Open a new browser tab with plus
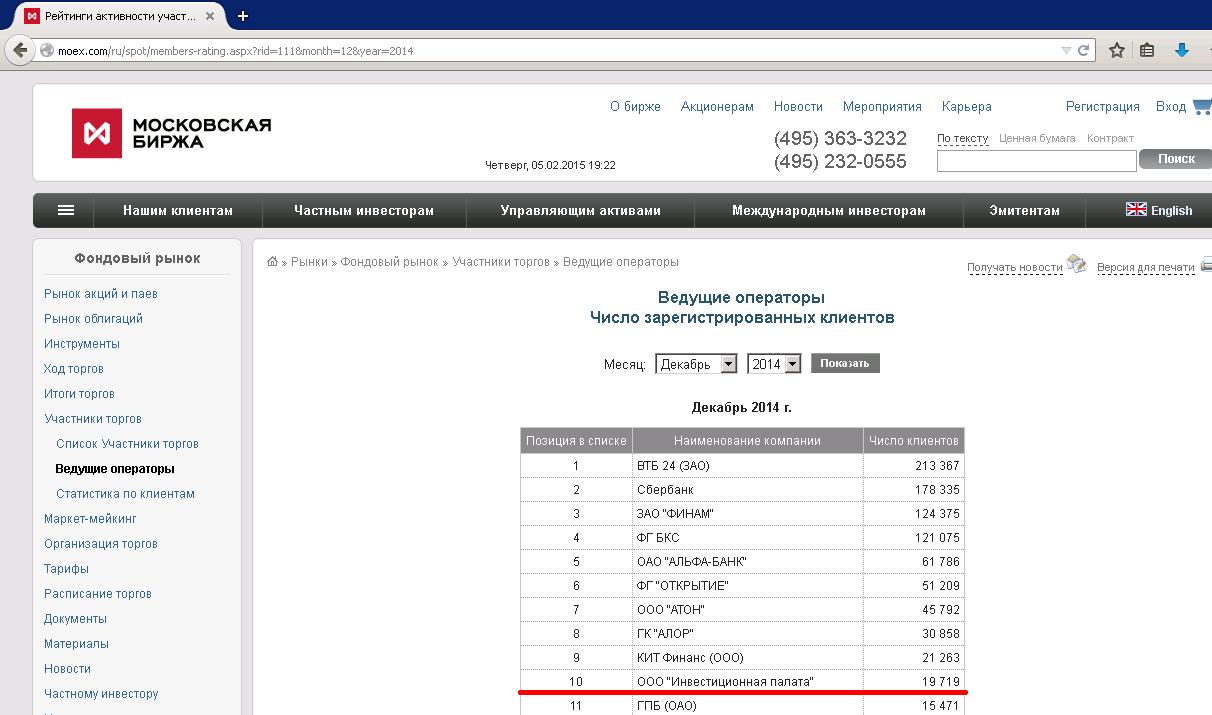1212x715 pixels. [x=242, y=16]
